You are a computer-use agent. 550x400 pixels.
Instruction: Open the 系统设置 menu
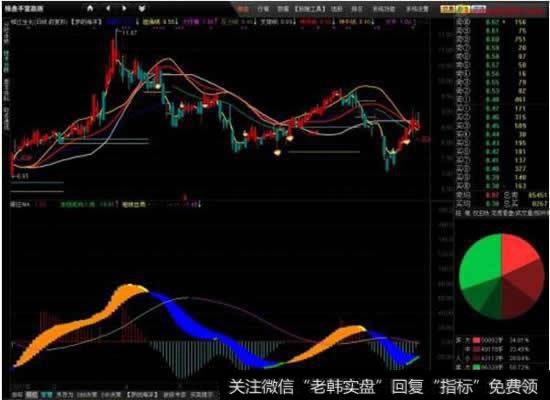[417, 9]
